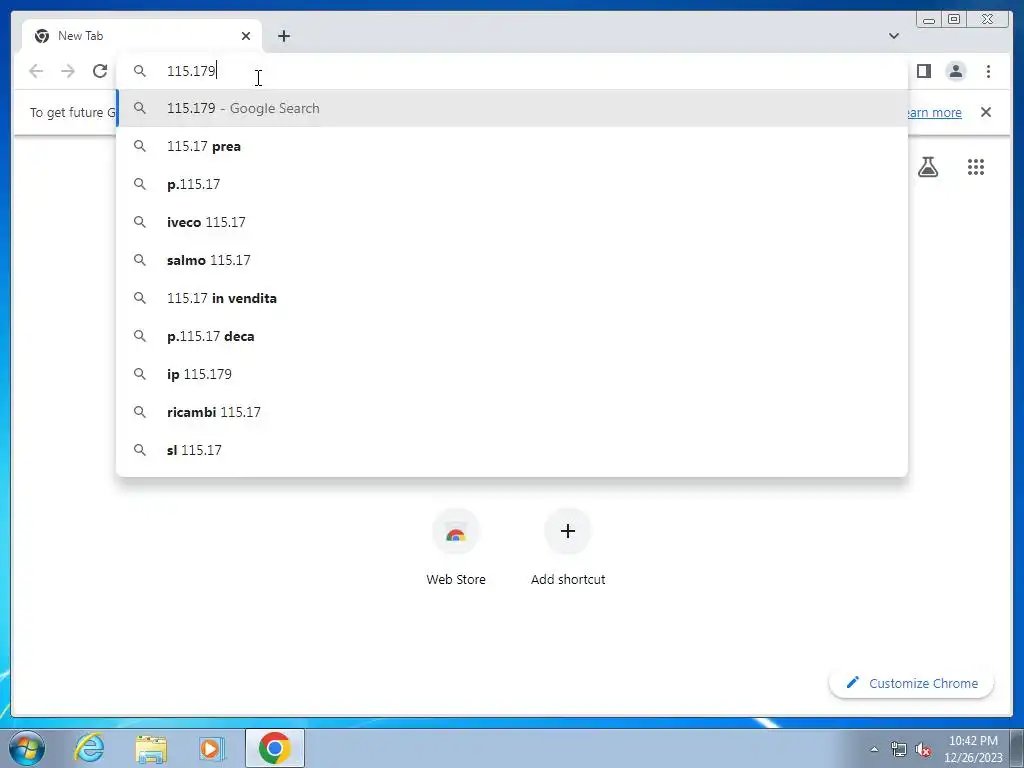Launch Internet Explorer from the taskbar
This screenshot has width=1024, height=768.
click(x=89, y=748)
